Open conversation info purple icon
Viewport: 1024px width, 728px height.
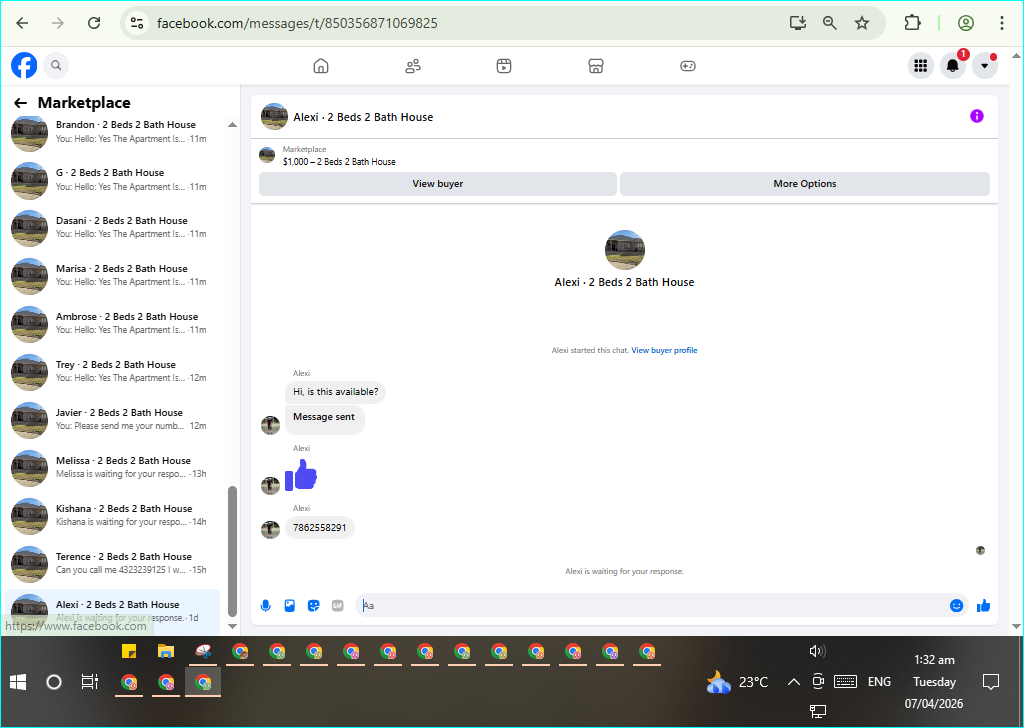[x=976, y=116]
